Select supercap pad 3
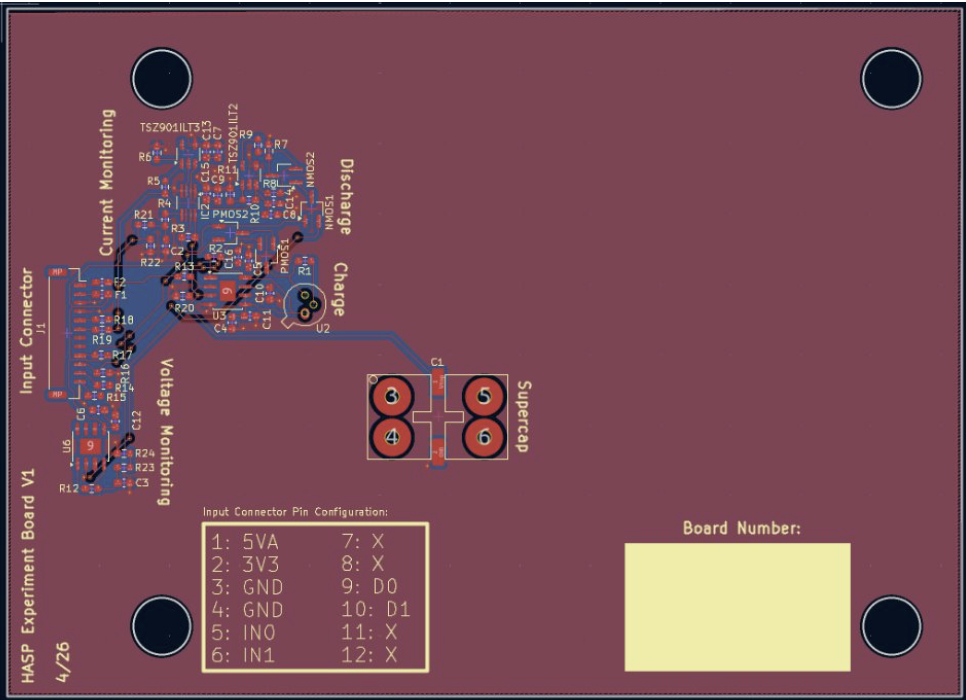The image size is (966, 700). coord(392,396)
